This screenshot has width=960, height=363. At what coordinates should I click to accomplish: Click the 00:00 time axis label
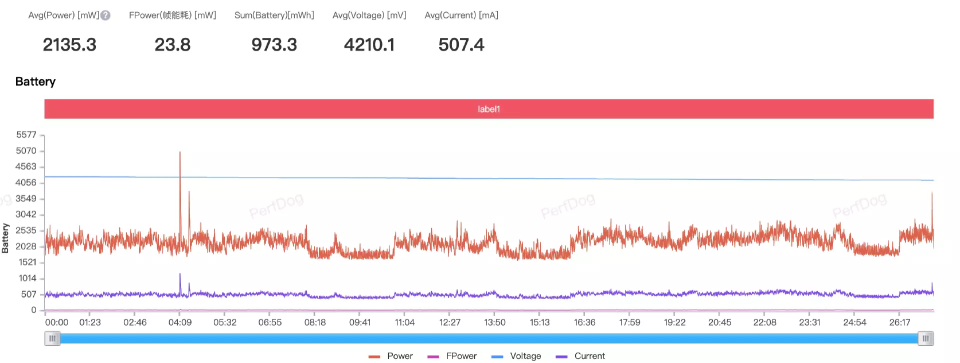[56, 322]
